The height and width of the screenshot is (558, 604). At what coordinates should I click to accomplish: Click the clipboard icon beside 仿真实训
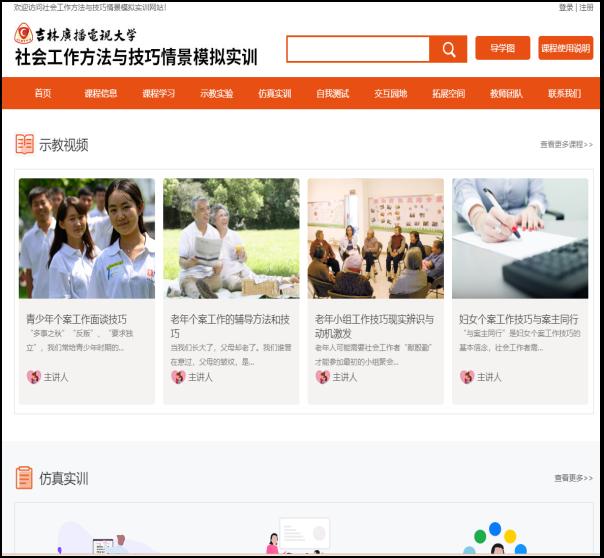[24, 478]
